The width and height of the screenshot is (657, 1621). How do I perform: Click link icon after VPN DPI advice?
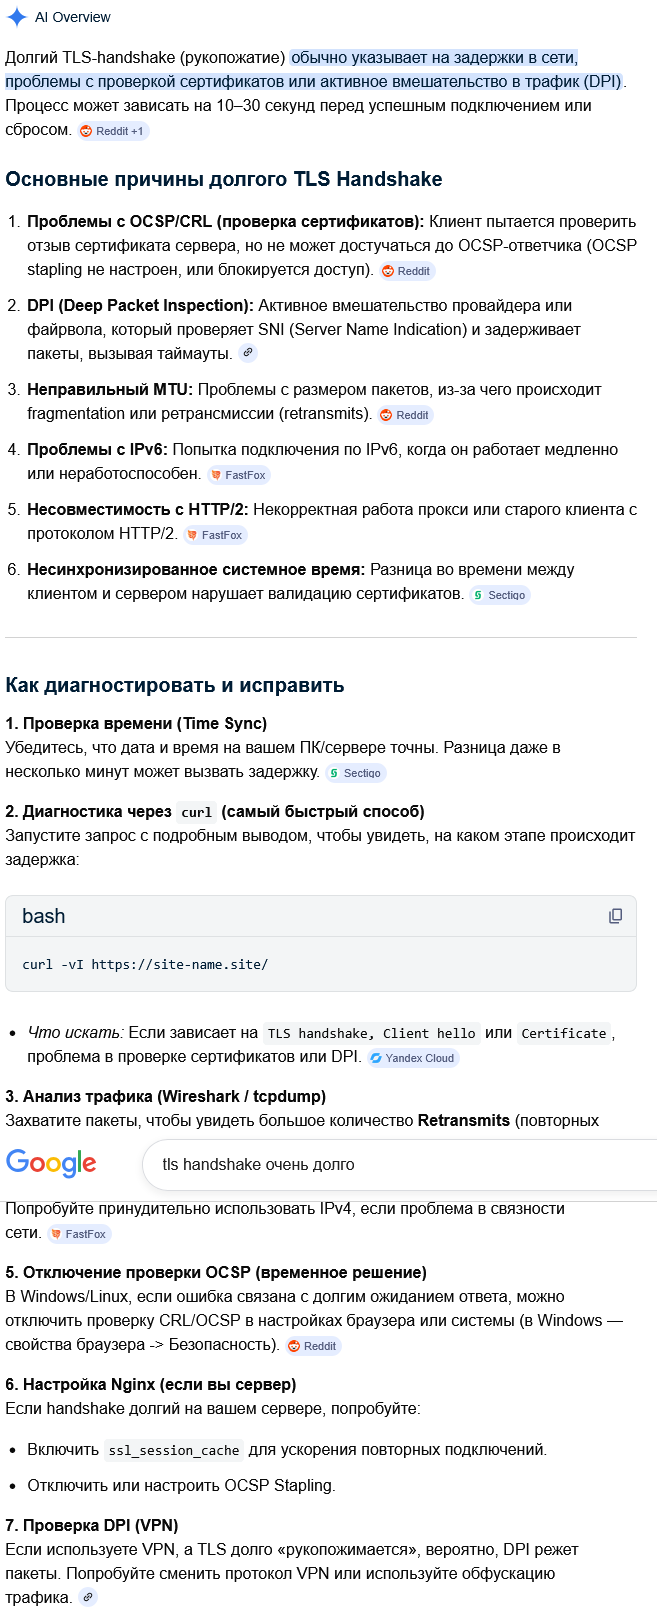88,1597
